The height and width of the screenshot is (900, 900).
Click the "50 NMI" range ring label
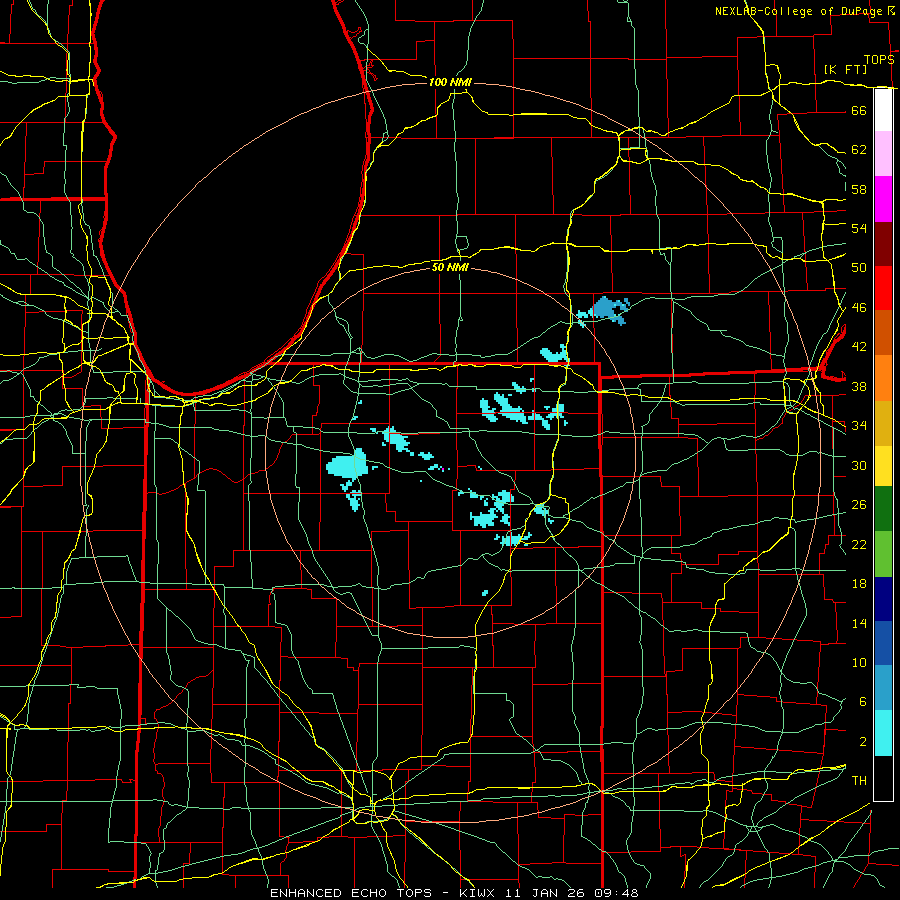click(450, 267)
